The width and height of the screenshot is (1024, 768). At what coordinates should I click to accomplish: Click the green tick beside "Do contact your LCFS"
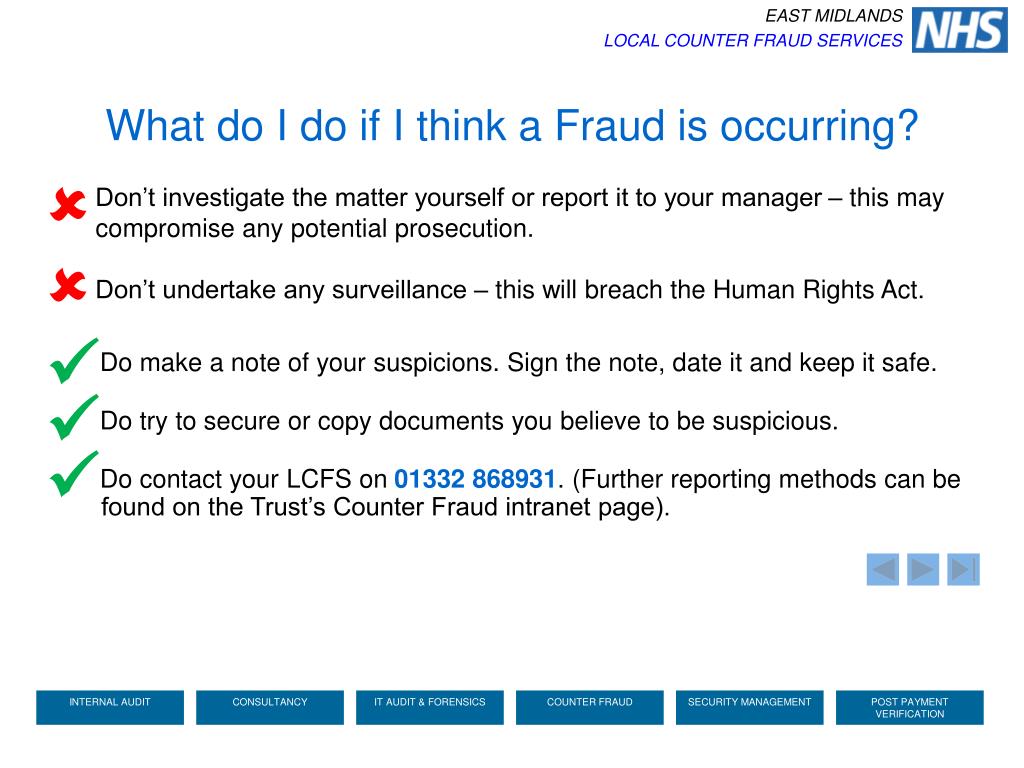tap(74, 474)
